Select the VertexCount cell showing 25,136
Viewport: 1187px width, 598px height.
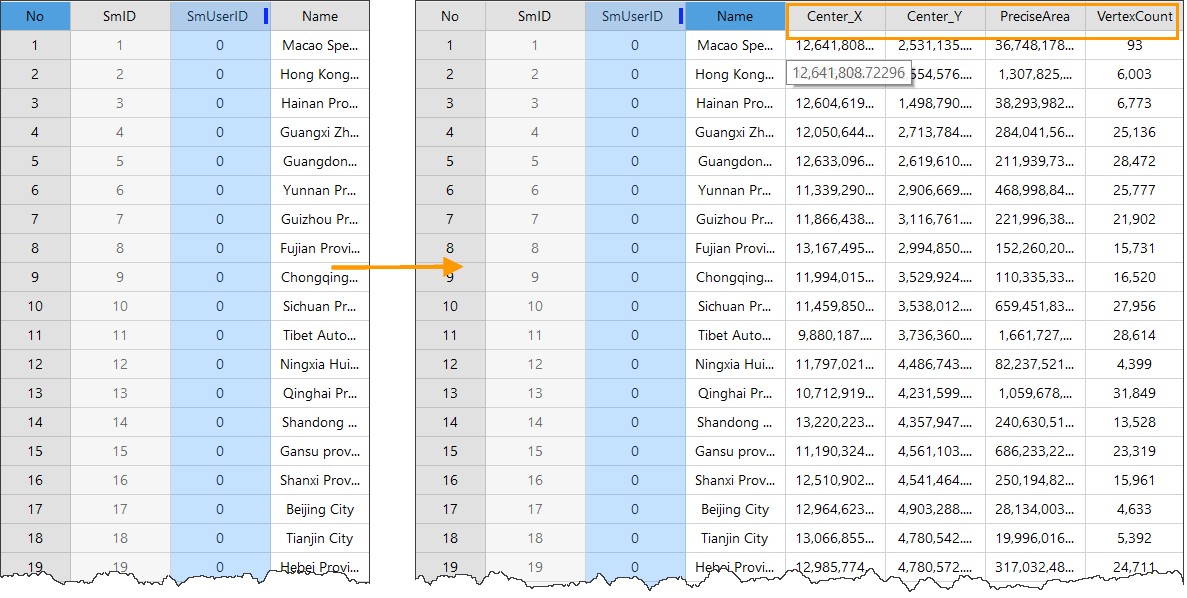tap(1134, 133)
